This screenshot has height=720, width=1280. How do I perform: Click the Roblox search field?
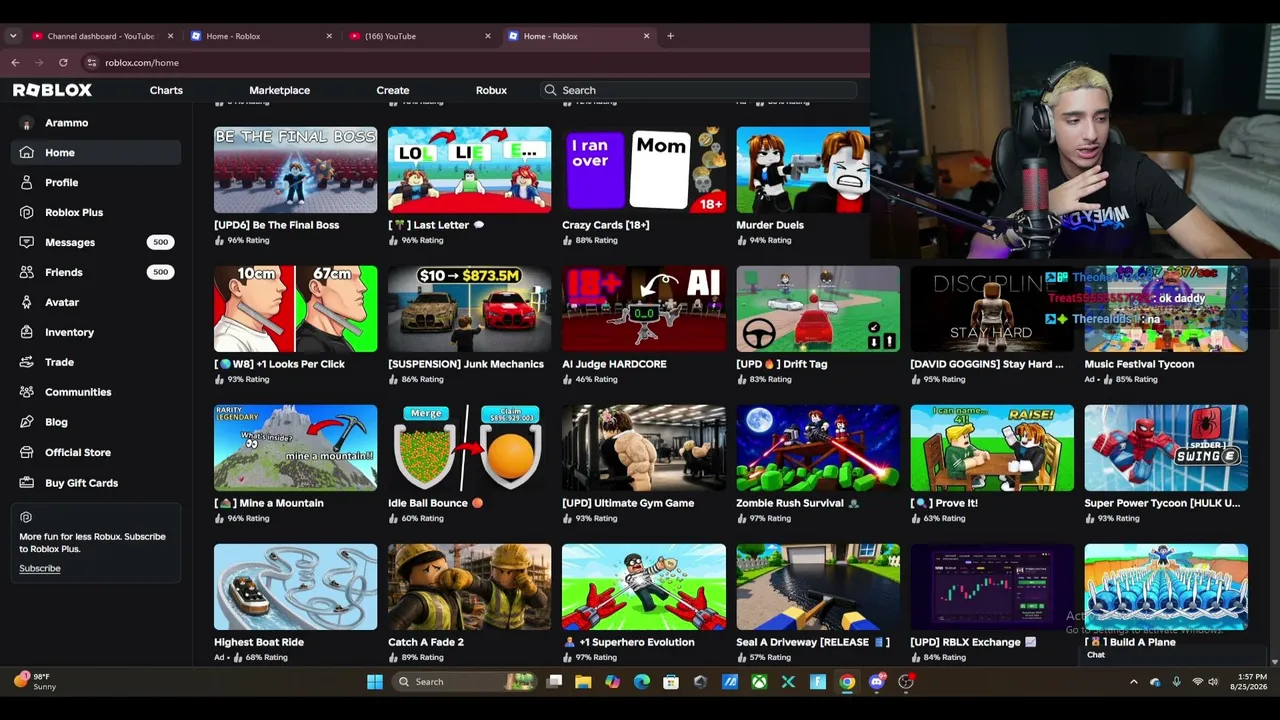697,90
